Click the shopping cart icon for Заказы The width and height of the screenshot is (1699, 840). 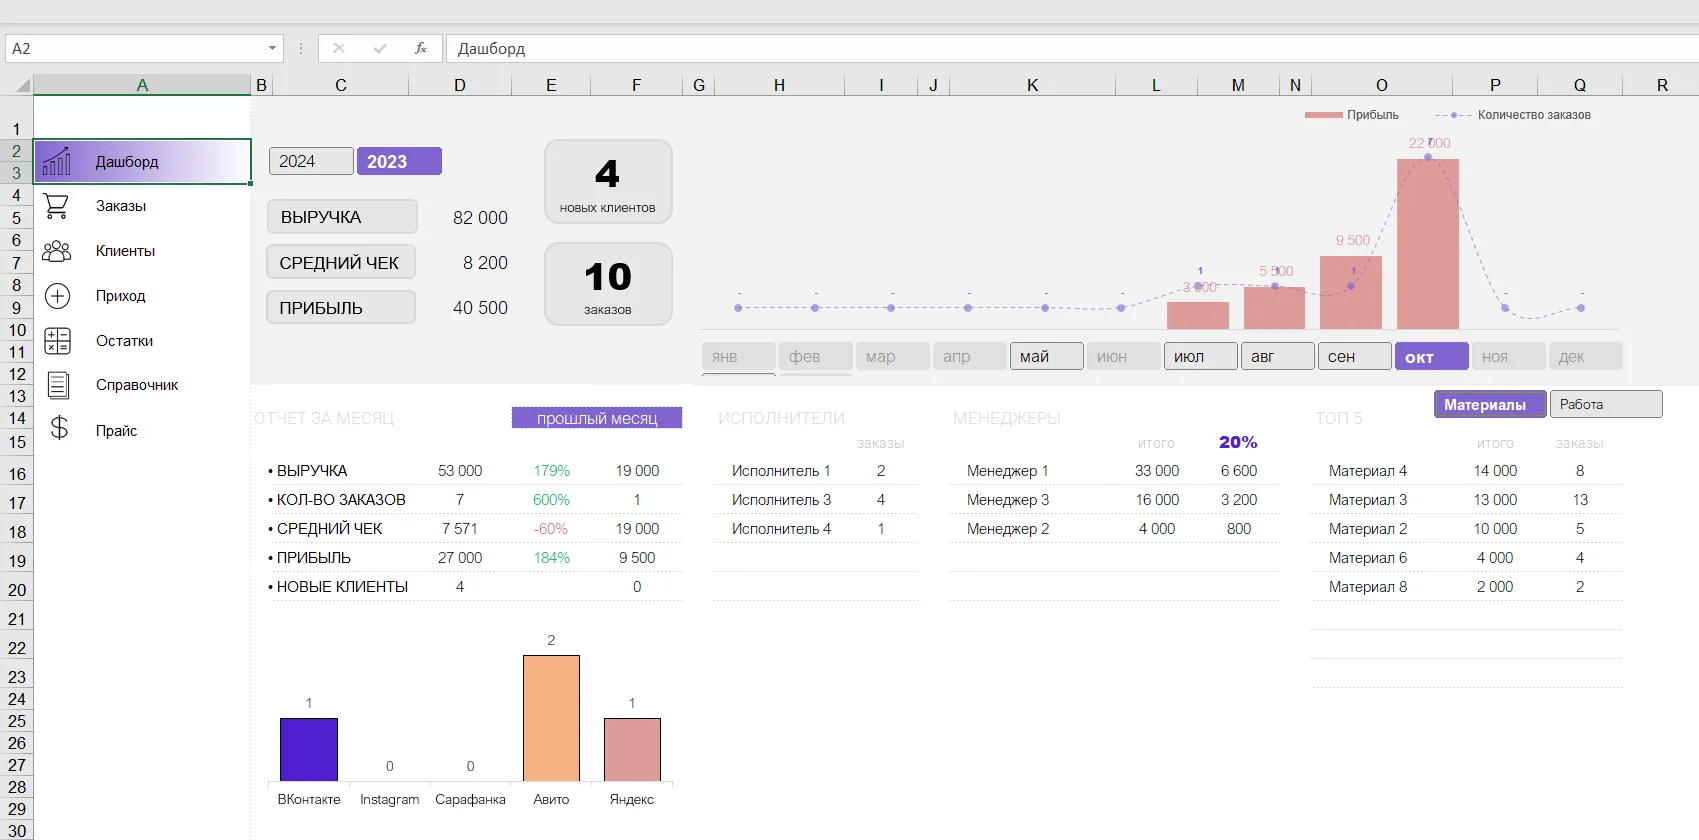point(57,206)
